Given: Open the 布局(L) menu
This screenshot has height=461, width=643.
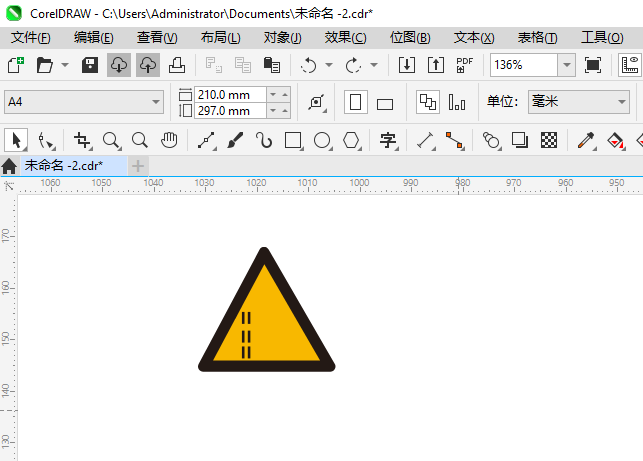Looking at the screenshot, I should pyautogui.click(x=221, y=38).
